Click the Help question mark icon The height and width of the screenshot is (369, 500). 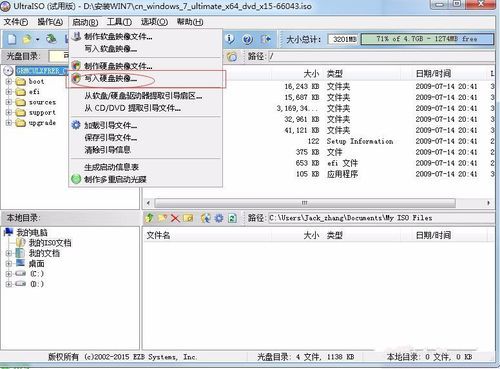coord(247,39)
